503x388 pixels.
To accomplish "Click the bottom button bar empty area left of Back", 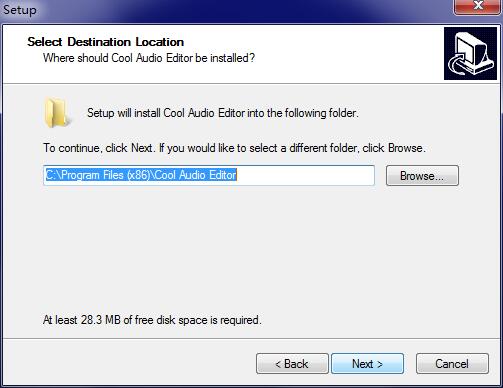I will coord(128,363).
